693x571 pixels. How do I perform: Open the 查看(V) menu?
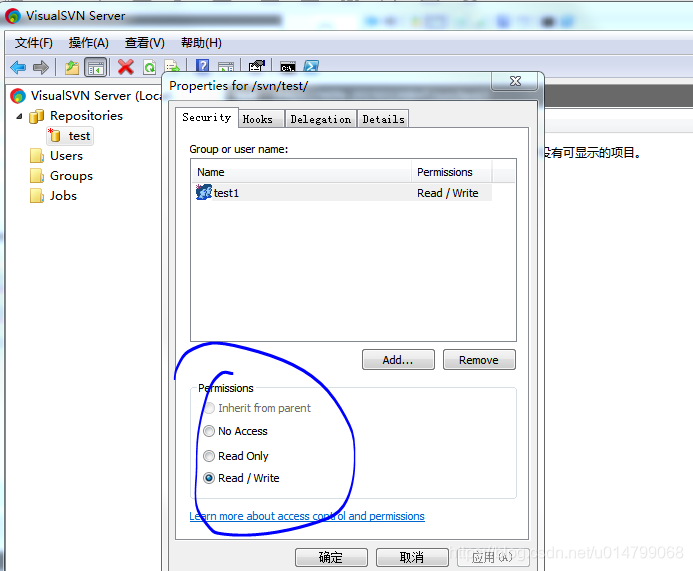coord(145,43)
